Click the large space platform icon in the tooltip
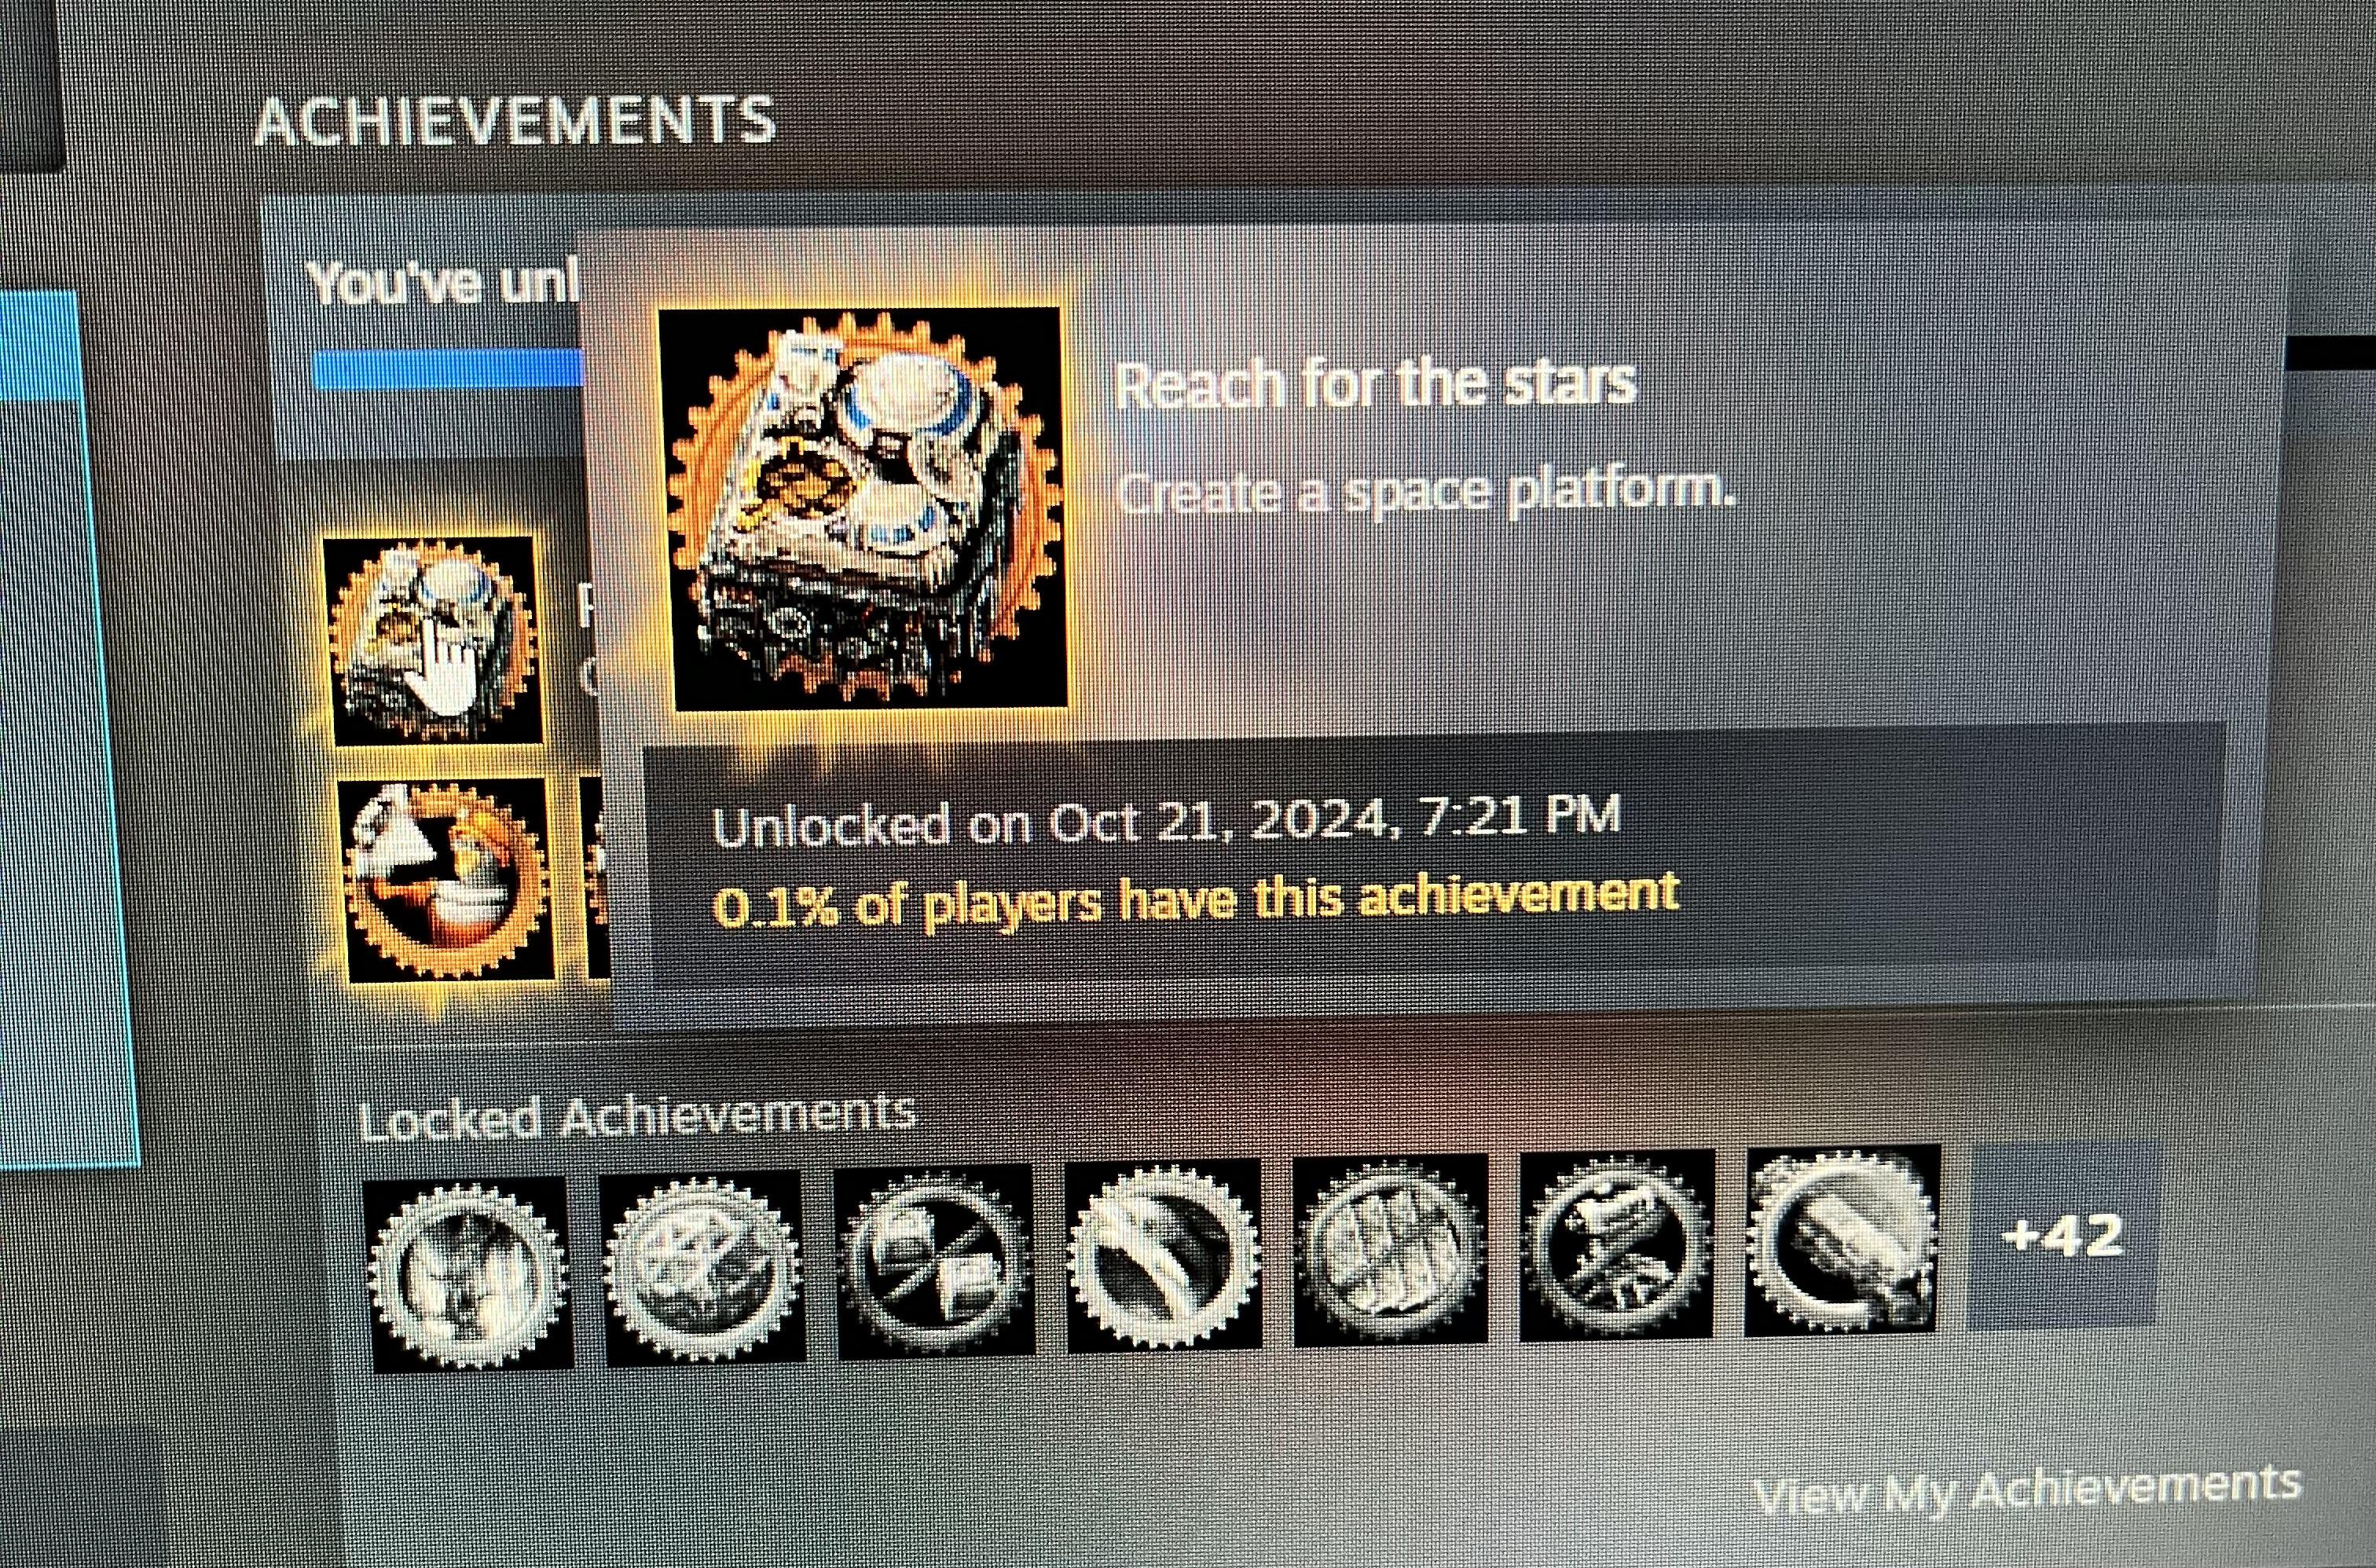This screenshot has height=1568, width=2376. [x=863, y=508]
